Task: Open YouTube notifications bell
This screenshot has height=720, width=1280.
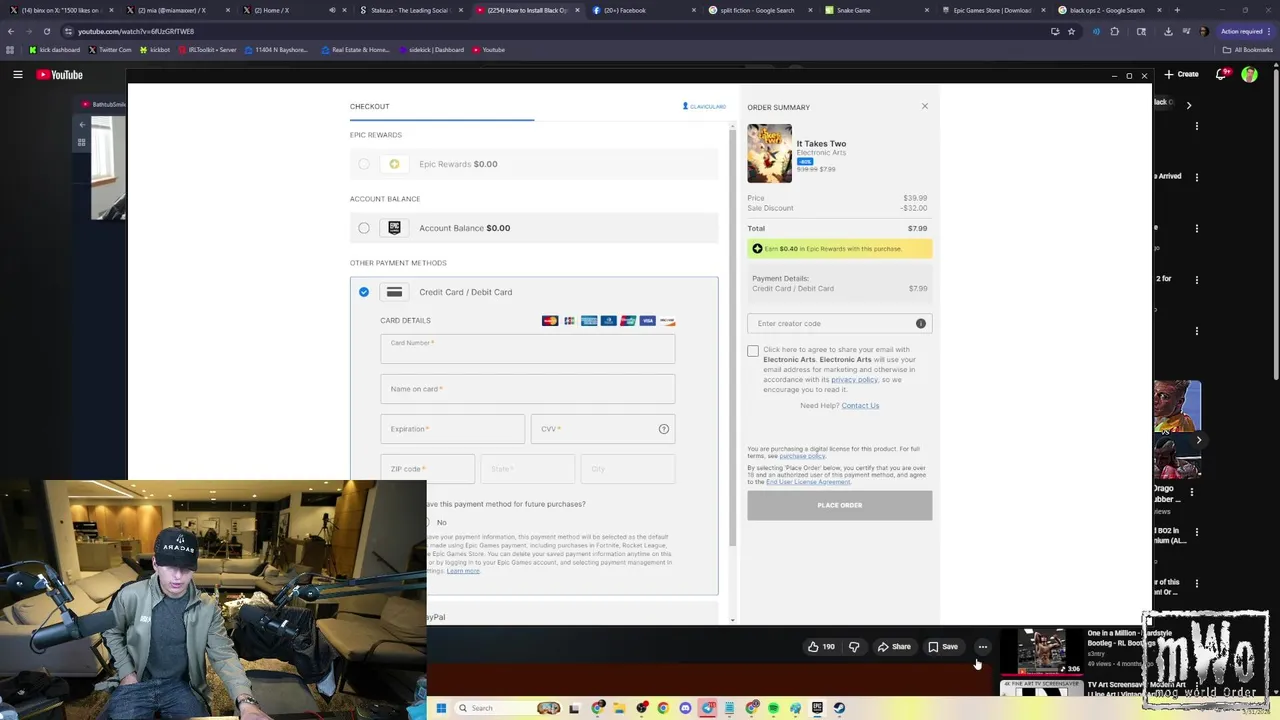Action: pos(1222,74)
